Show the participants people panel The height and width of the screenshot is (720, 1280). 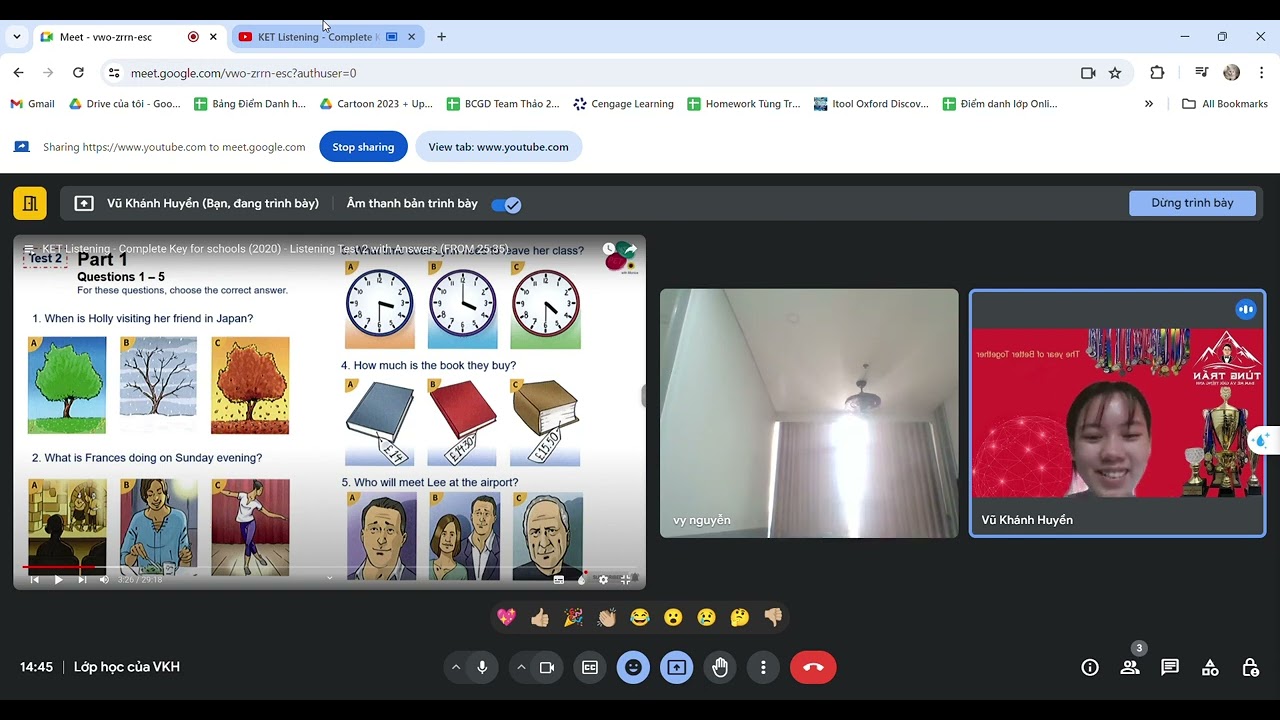tap(1130, 667)
